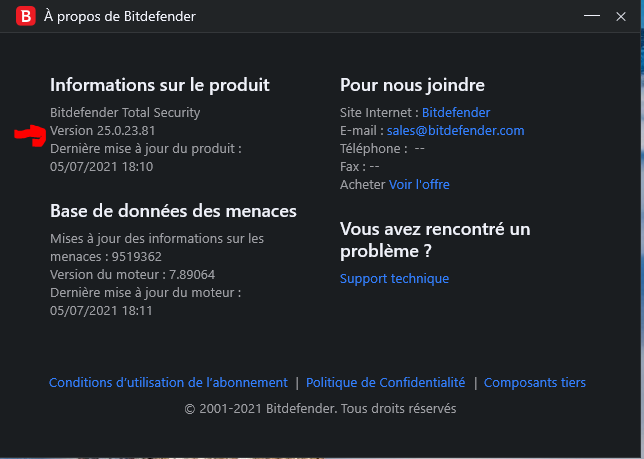Image resolution: width=644 pixels, height=459 pixels.
Task: Click the Base de données des menaces heading
Action: point(173,211)
